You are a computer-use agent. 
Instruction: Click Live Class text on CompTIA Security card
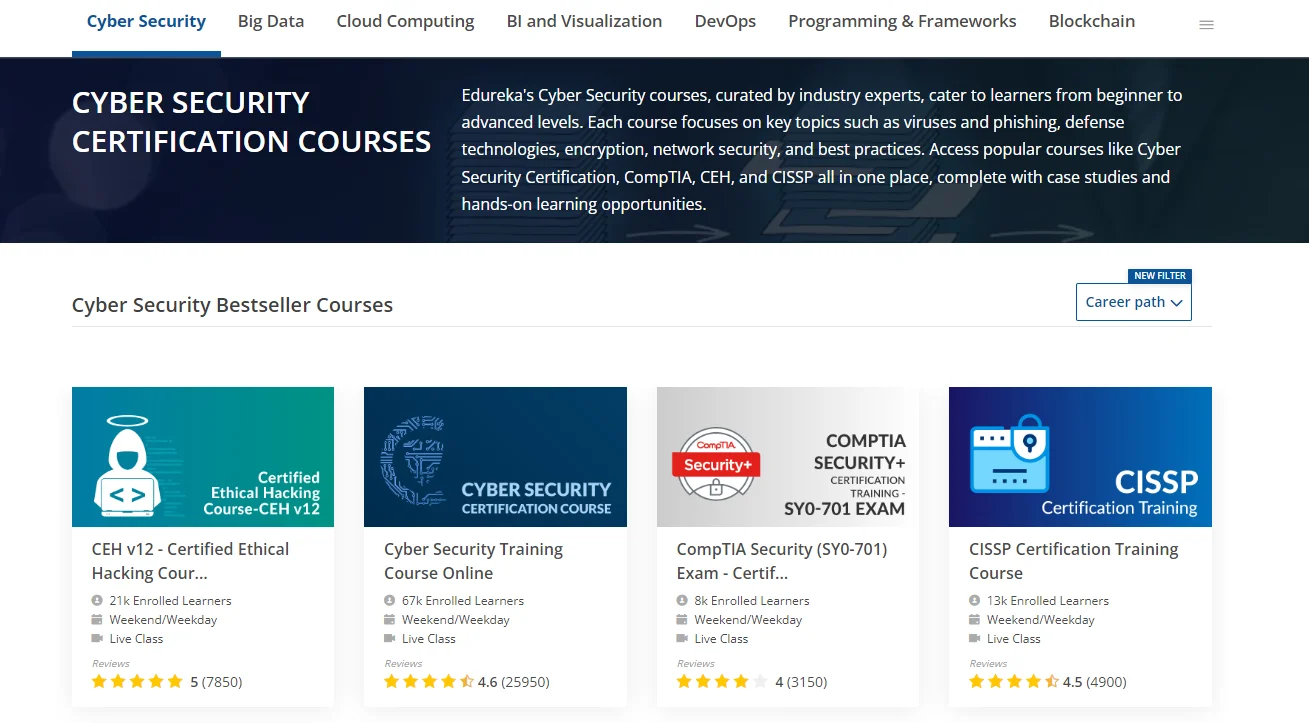click(721, 639)
